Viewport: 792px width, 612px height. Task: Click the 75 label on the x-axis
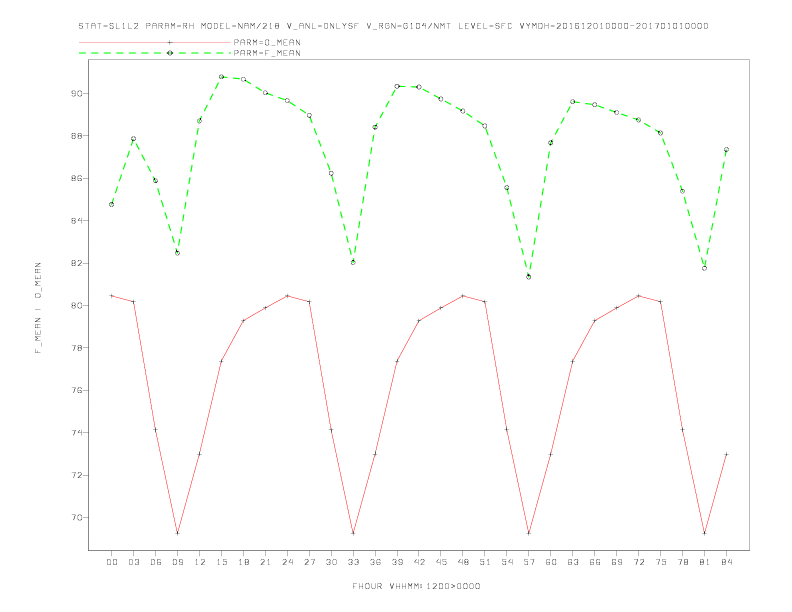coord(661,562)
